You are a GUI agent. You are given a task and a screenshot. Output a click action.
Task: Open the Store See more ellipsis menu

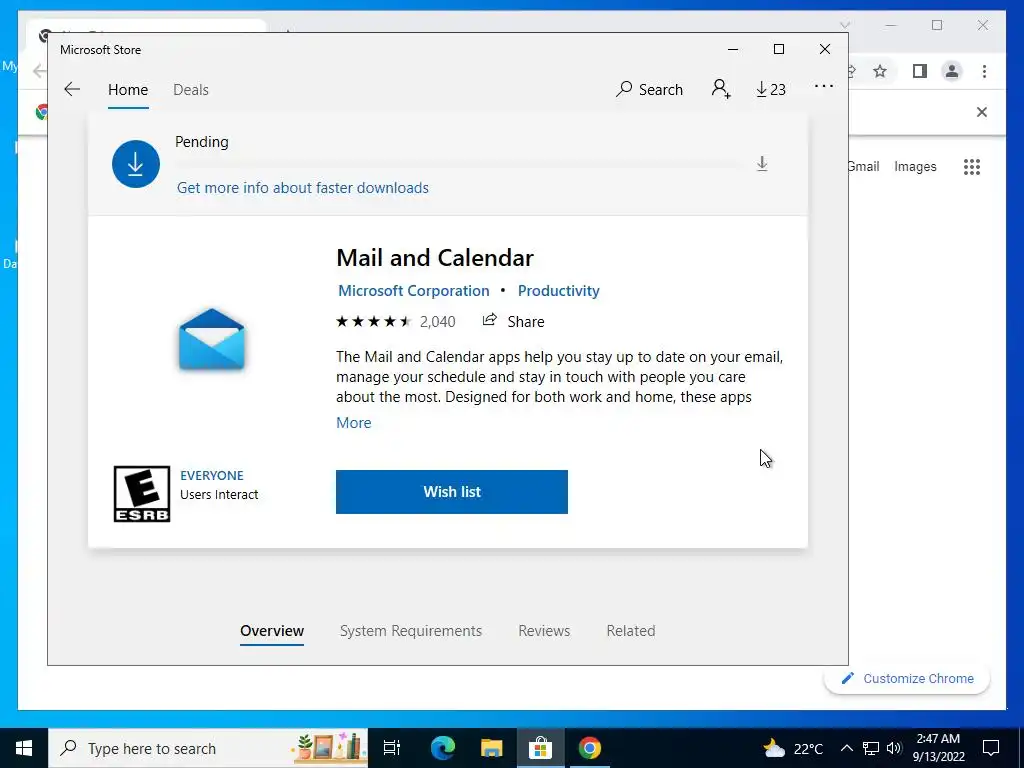pyautogui.click(x=824, y=86)
